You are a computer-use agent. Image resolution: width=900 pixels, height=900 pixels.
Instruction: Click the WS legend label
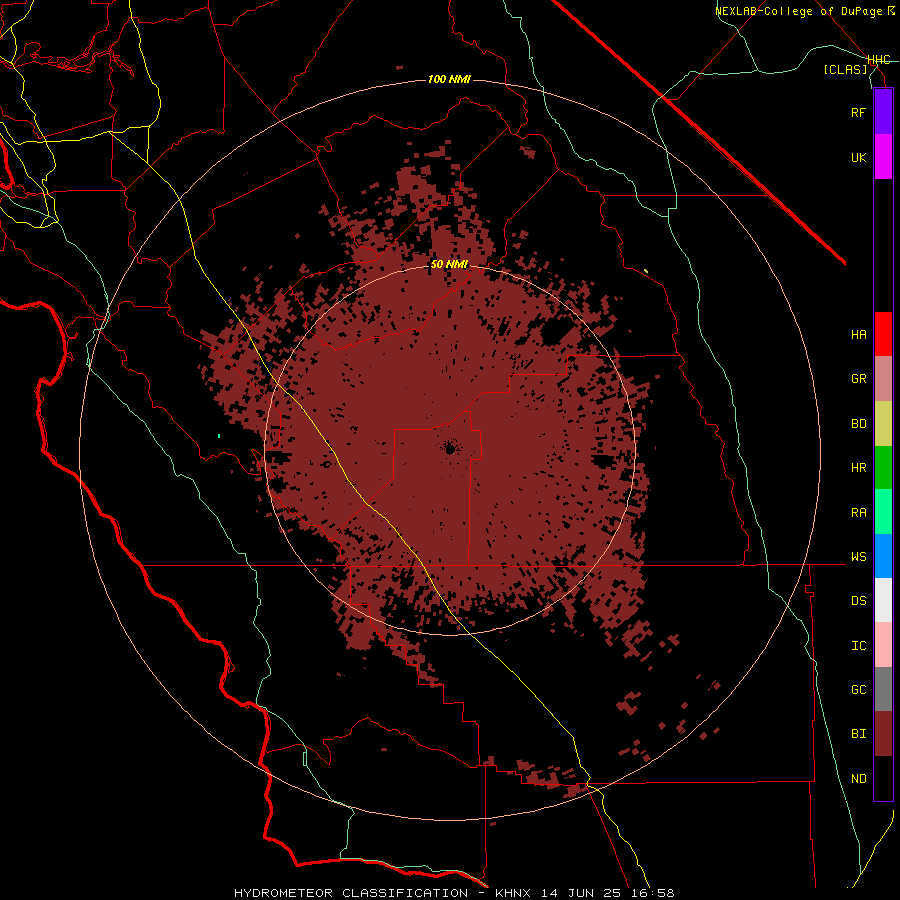pyautogui.click(x=858, y=557)
